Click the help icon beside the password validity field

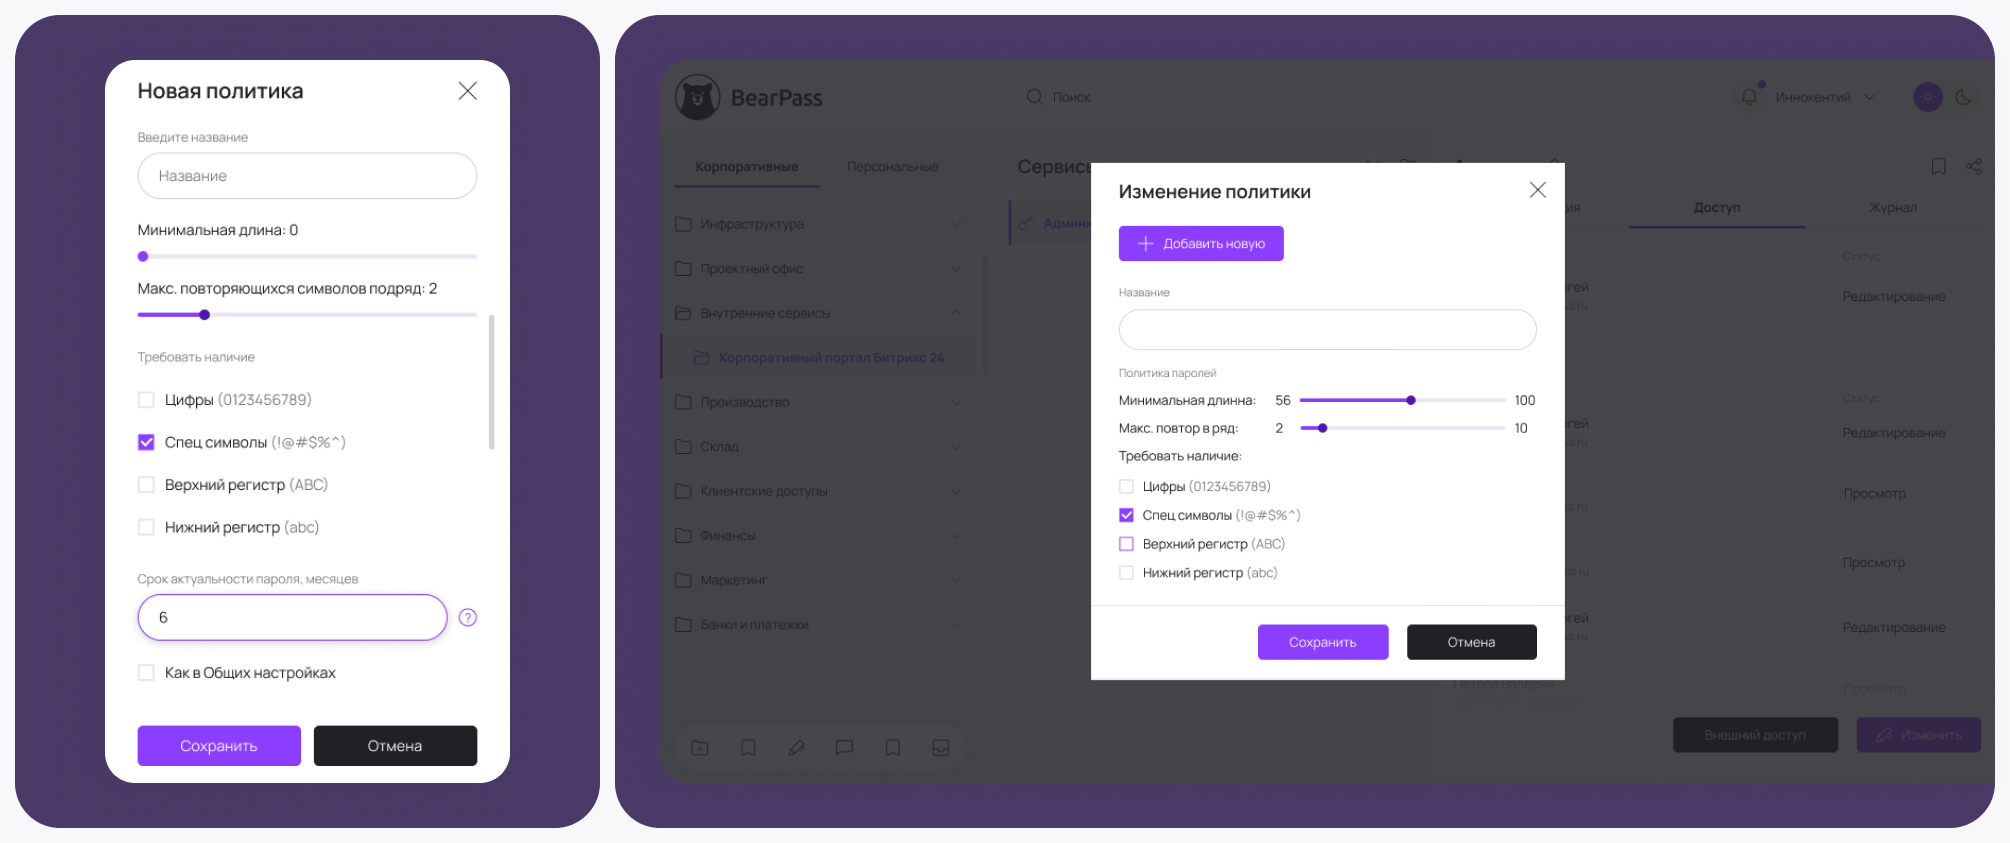(x=467, y=618)
